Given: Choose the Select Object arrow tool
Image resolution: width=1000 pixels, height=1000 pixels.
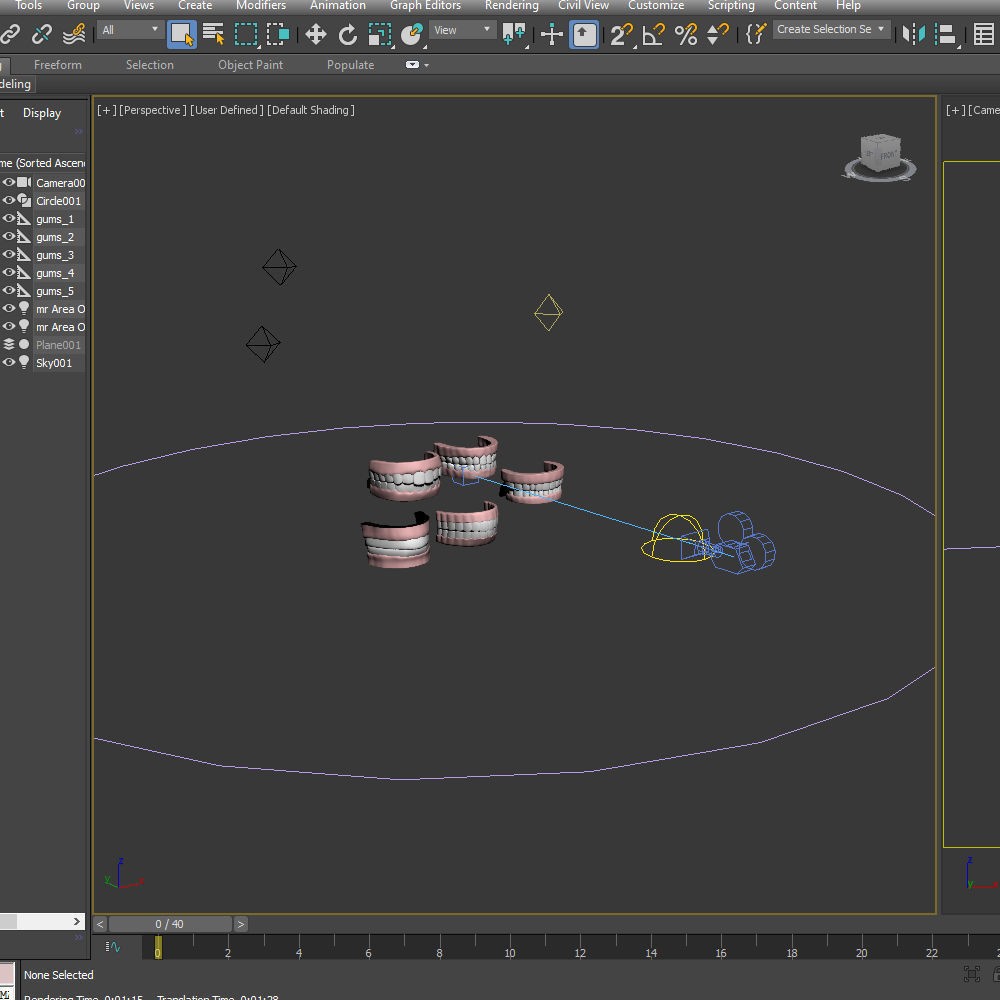Looking at the screenshot, I should click(182, 34).
